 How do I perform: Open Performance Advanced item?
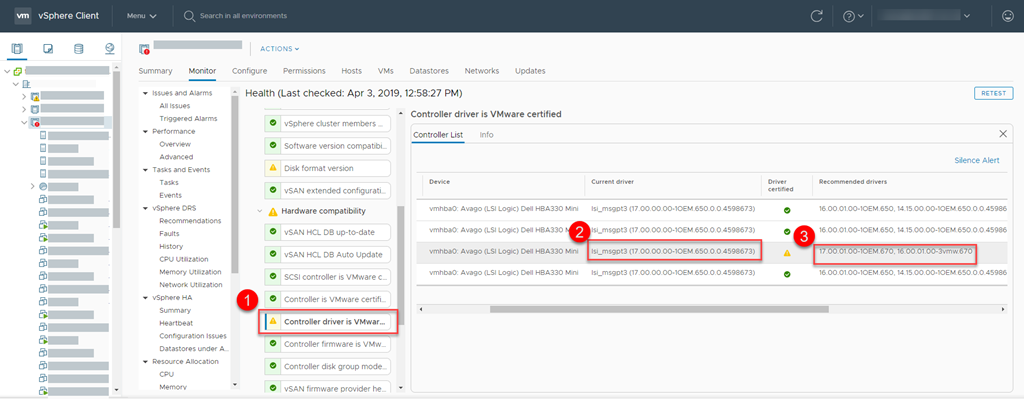click(x=176, y=157)
